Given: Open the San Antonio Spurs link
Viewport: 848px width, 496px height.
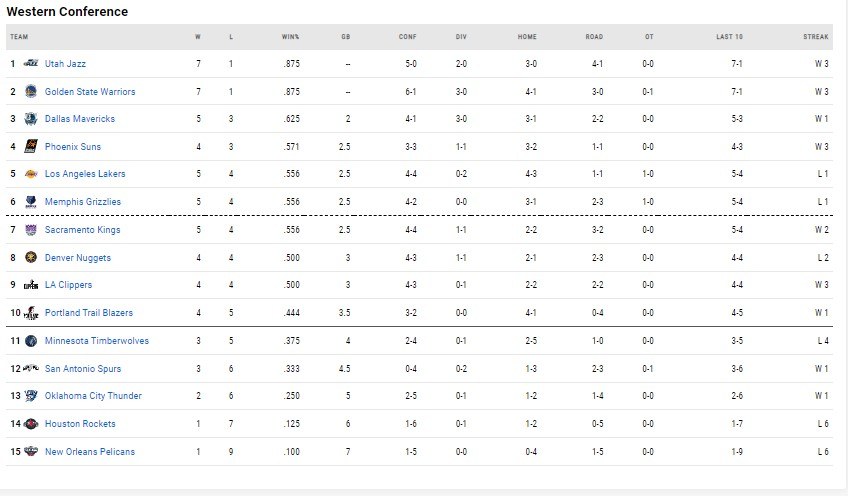Looking at the screenshot, I should [x=83, y=369].
